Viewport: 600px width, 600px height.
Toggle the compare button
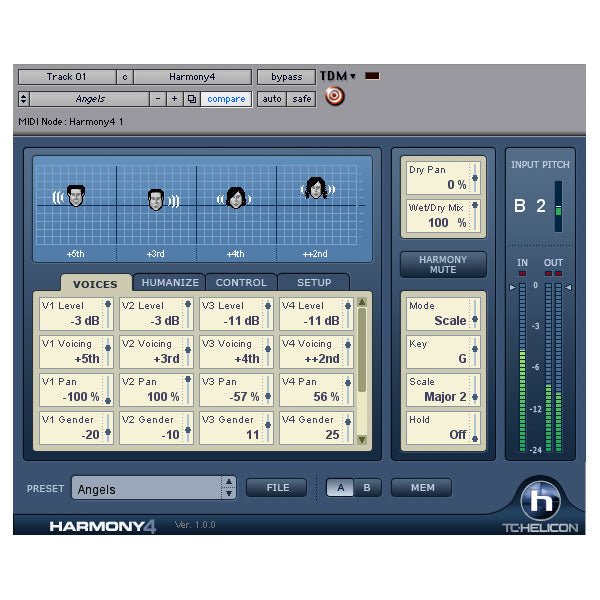226,99
